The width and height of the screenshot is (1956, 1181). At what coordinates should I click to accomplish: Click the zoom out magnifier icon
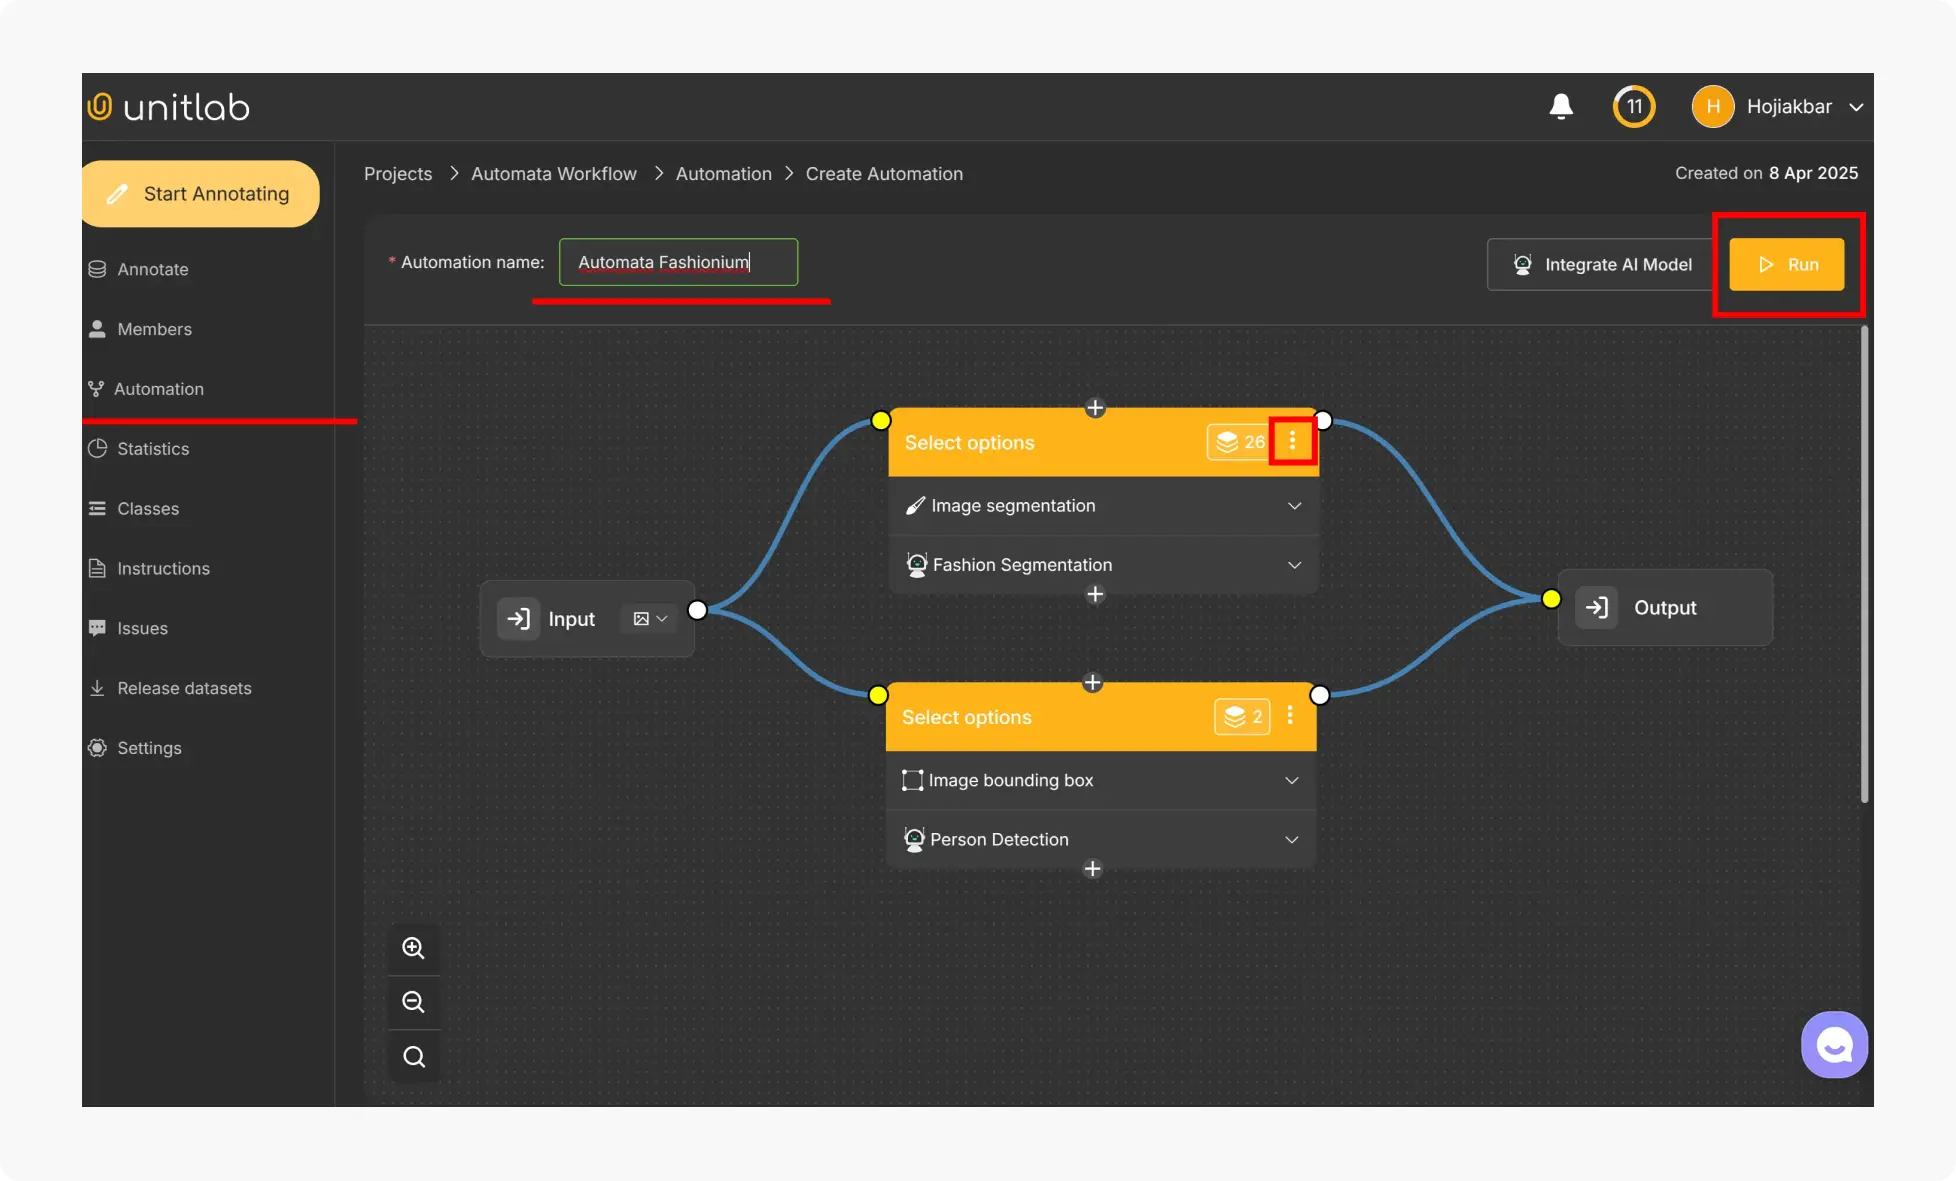(x=413, y=1002)
